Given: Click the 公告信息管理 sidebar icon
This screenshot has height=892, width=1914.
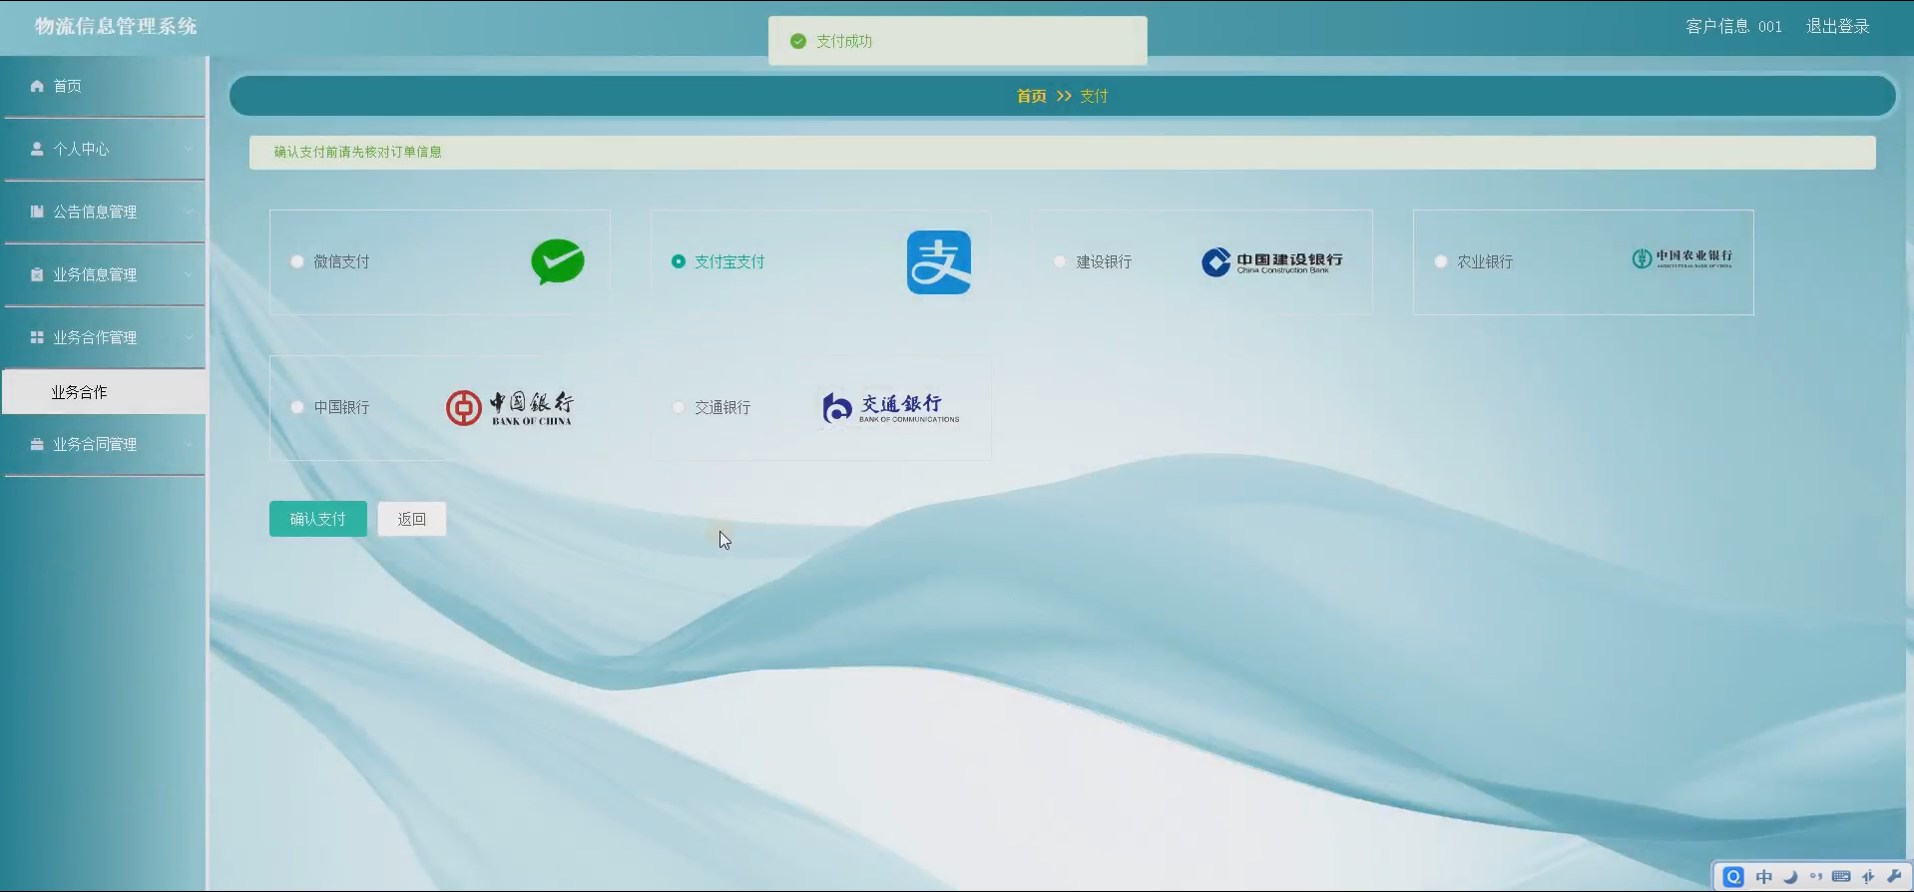Looking at the screenshot, I should (x=37, y=212).
